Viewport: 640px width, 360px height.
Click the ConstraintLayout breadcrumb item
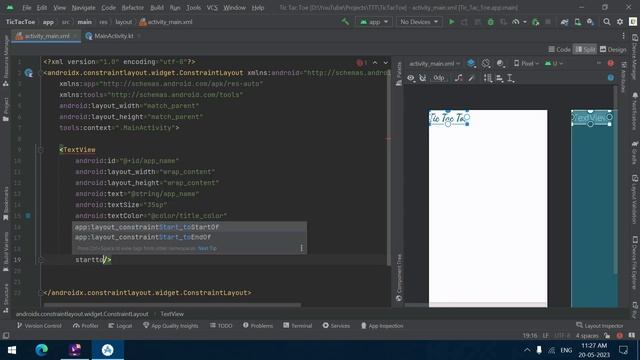click(82, 314)
